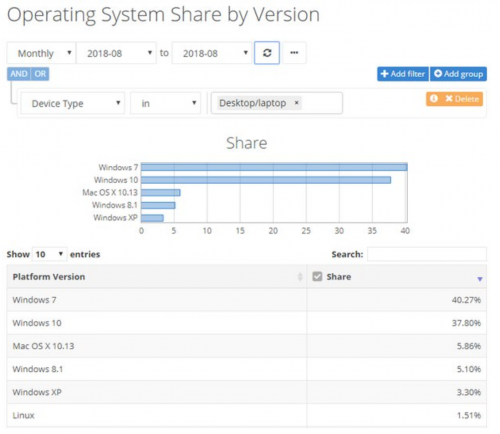Select the Mac OS X 10.13 table row
The width and height of the screenshot is (500, 434).
(x=247, y=346)
